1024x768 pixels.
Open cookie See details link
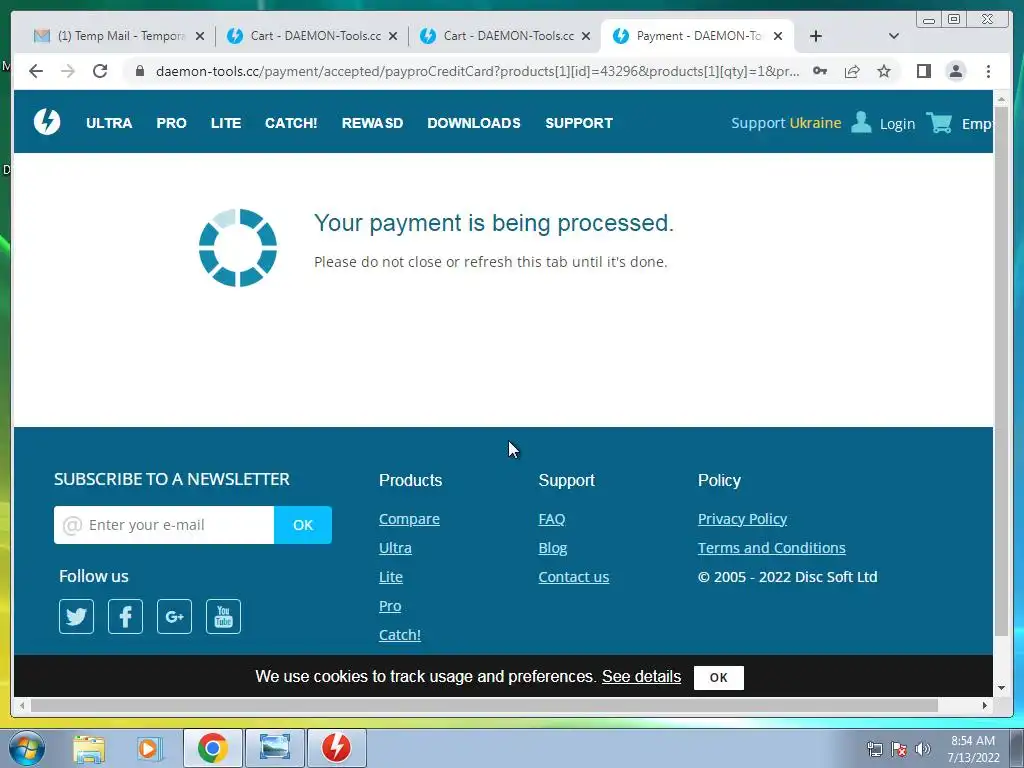click(641, 676)
